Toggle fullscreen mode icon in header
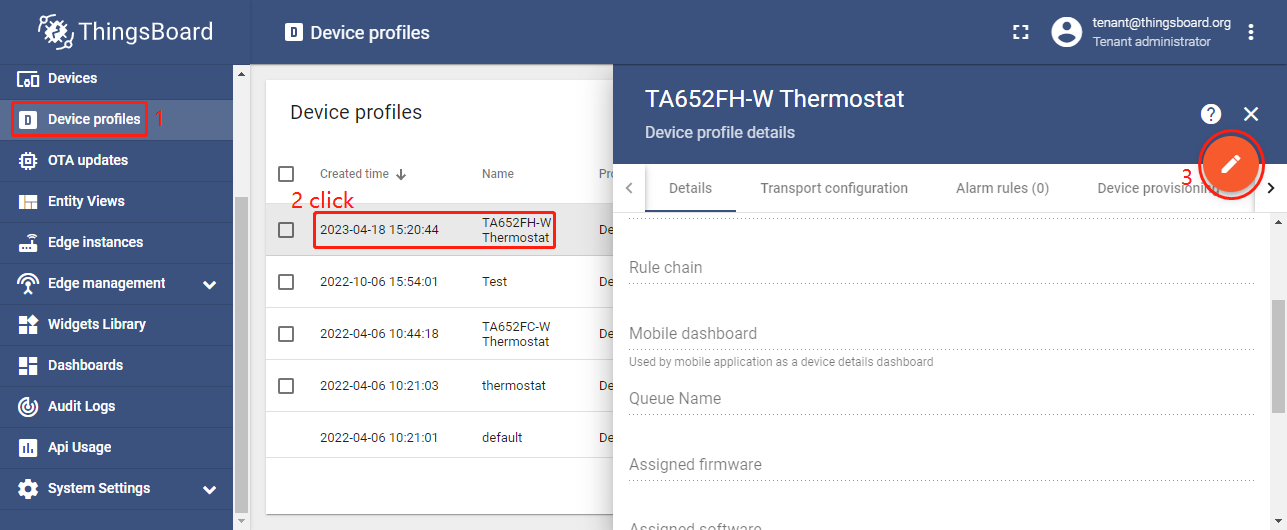Screen dimensions: 1287x530 (x=1020, y=32)
